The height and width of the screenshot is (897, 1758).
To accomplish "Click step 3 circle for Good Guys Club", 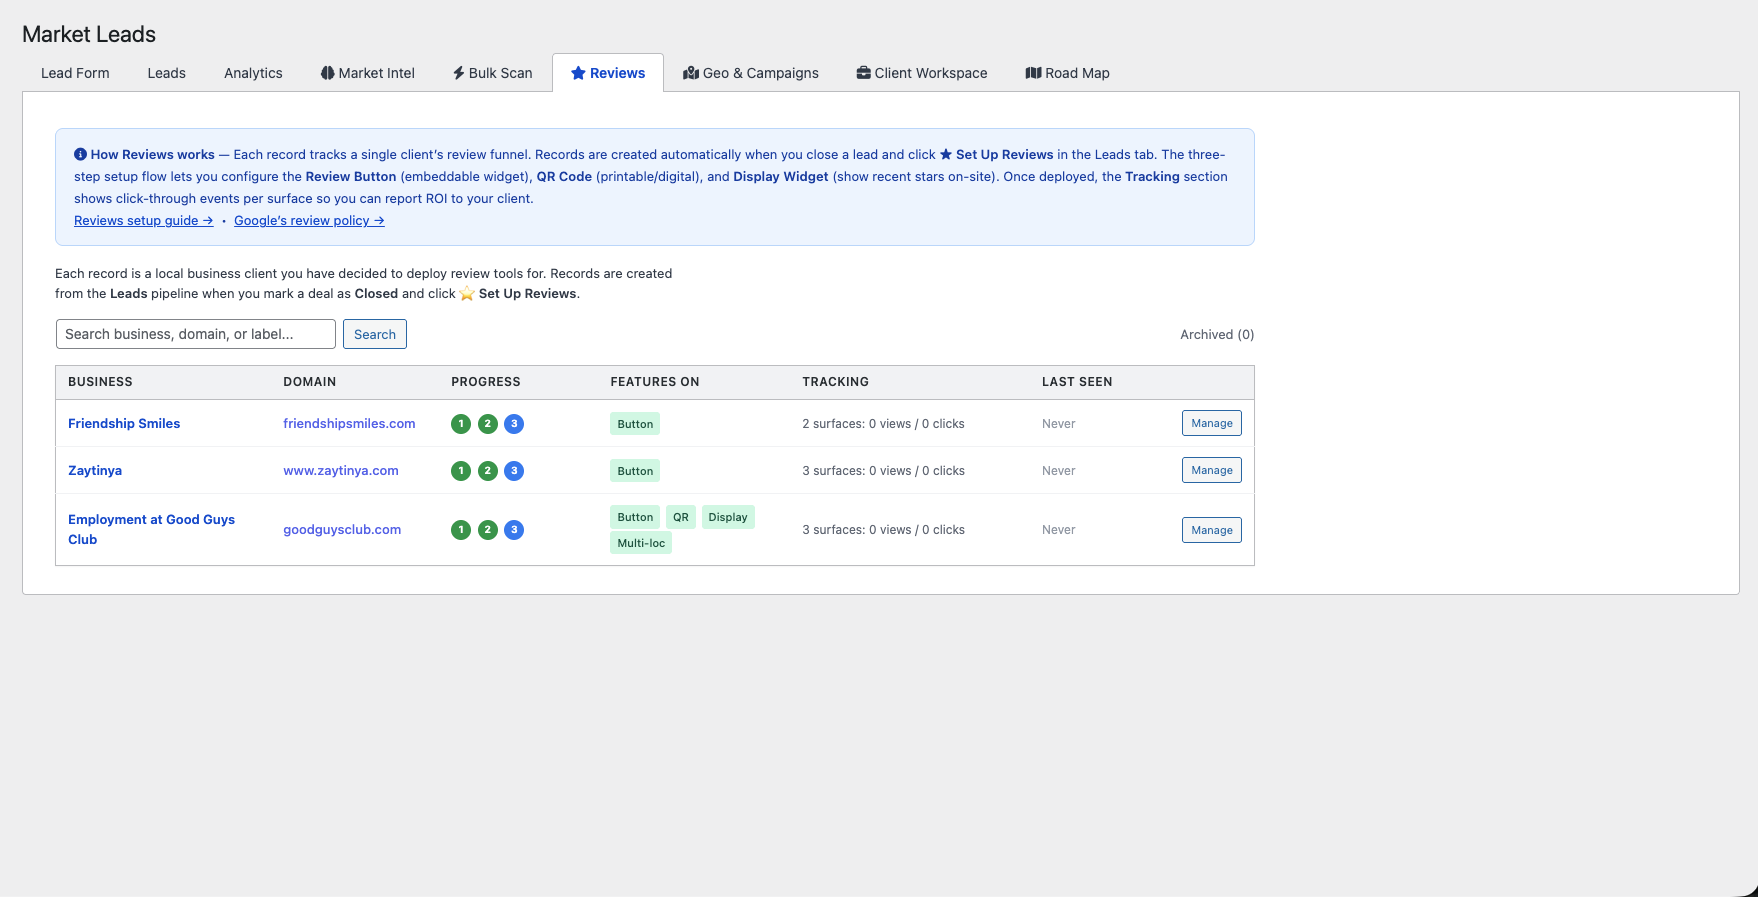I will pyautogui.click(x=514, y=530).
